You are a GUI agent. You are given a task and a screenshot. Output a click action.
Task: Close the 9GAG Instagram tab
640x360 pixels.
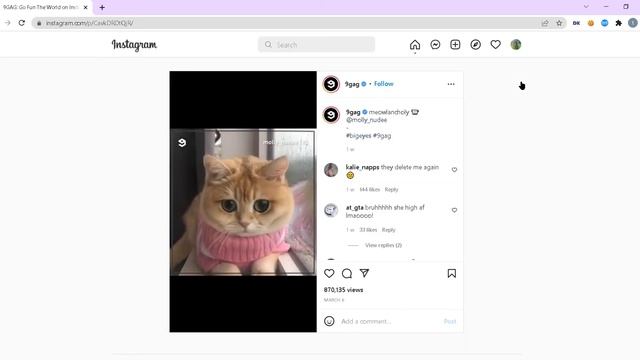pos(85,7)
